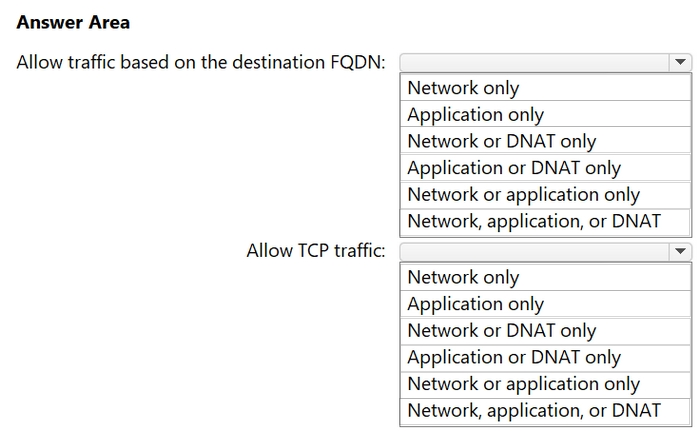The image size is (700, 431).
Task: Click the DNAT word in the last TCP option
Action: [636, 410]
